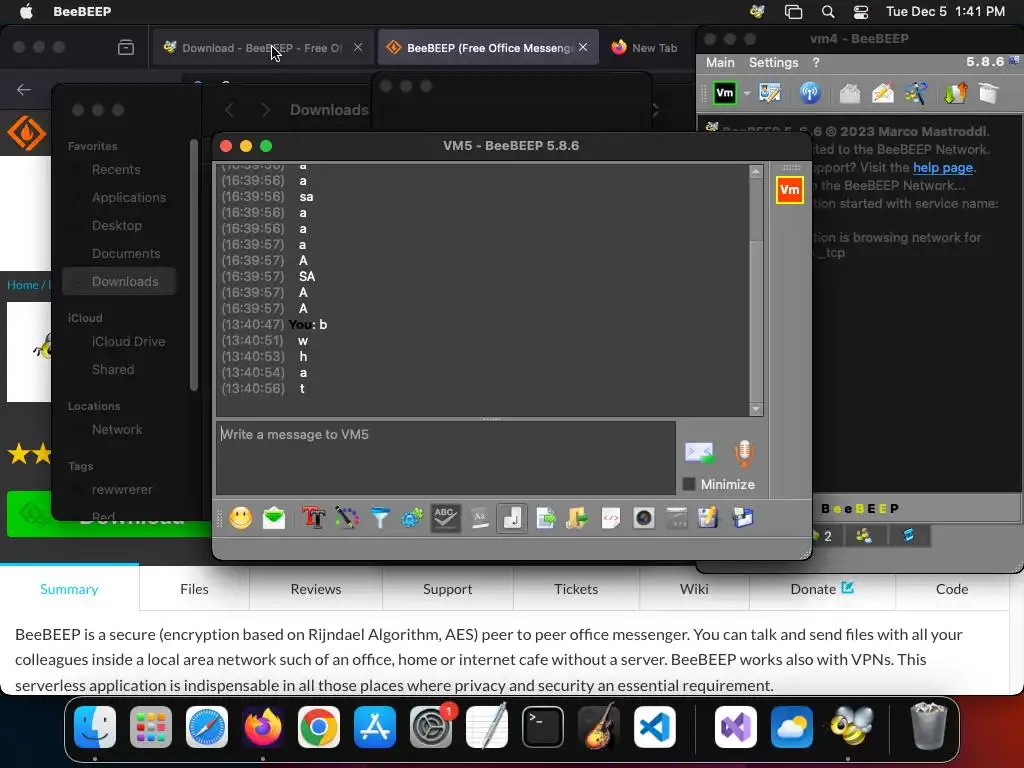
Task: Open chat settings blue gears icon
Action: click(412, 519)
